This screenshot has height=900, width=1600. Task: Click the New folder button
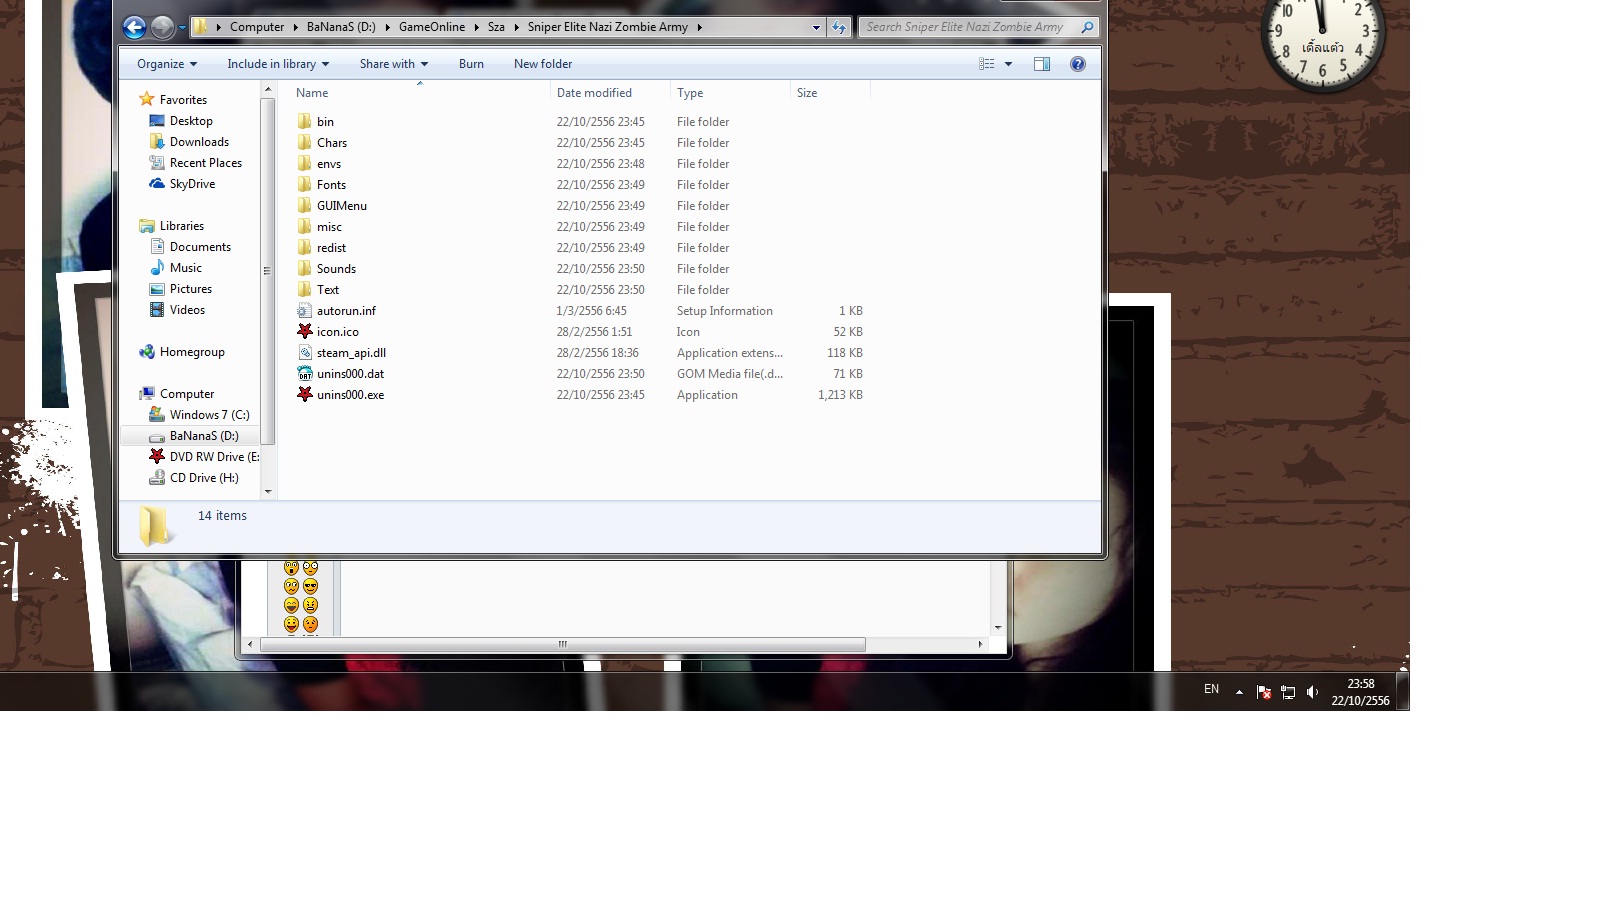pos(543,64)
